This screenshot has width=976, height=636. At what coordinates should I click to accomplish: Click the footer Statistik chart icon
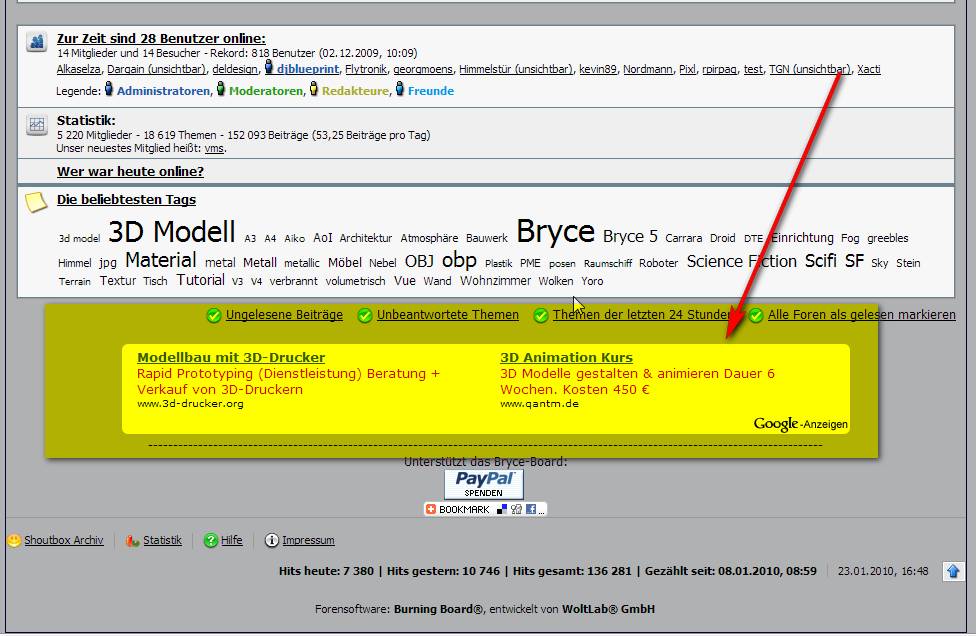(x=133, y=540)
